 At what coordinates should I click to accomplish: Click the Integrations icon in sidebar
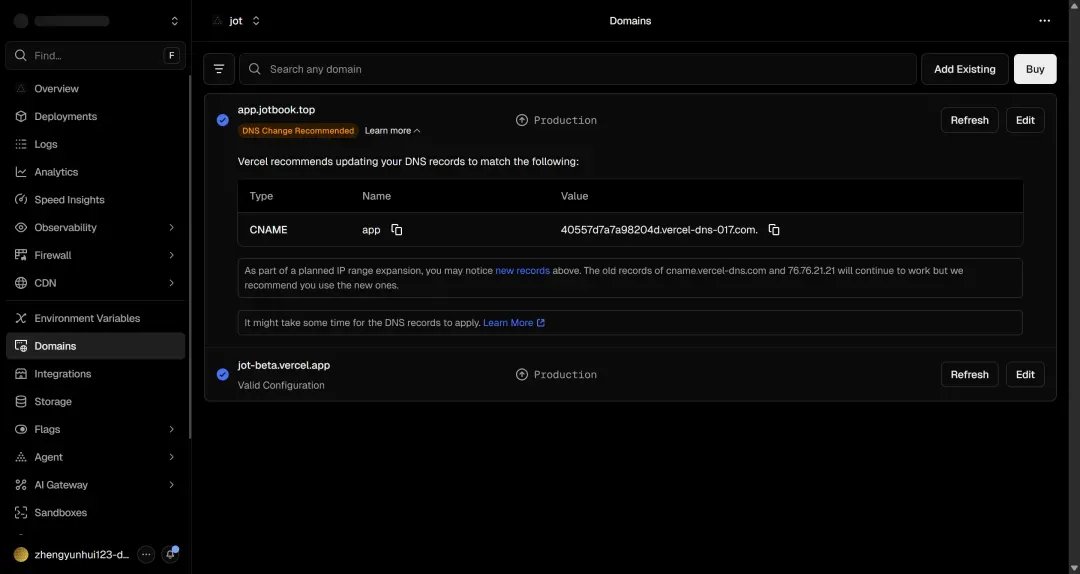tap(21, 373)
